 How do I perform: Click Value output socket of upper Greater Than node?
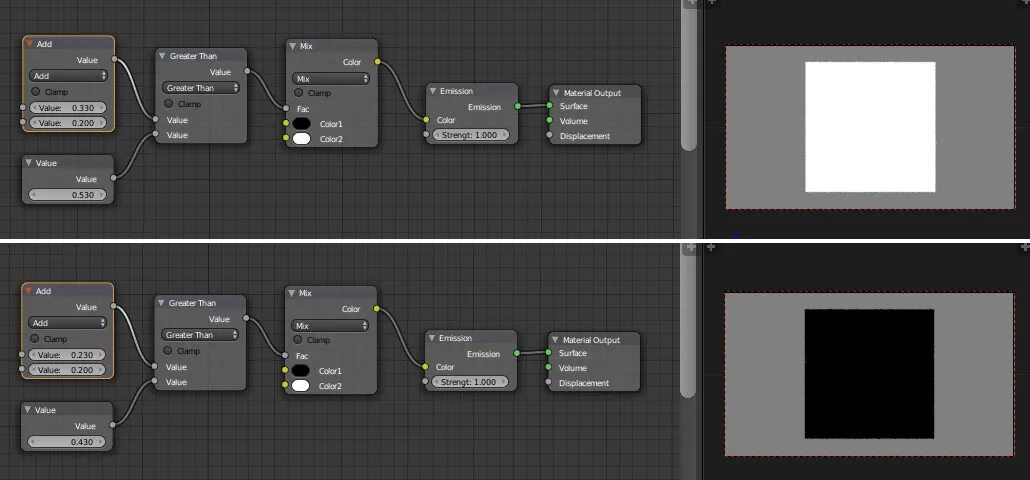click(247, 71)
